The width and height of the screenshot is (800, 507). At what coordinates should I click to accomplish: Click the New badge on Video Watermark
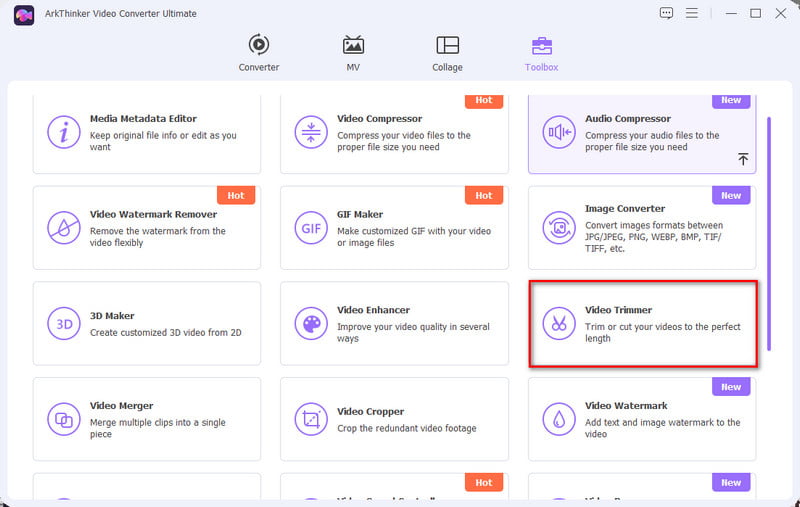pos(731,387)
